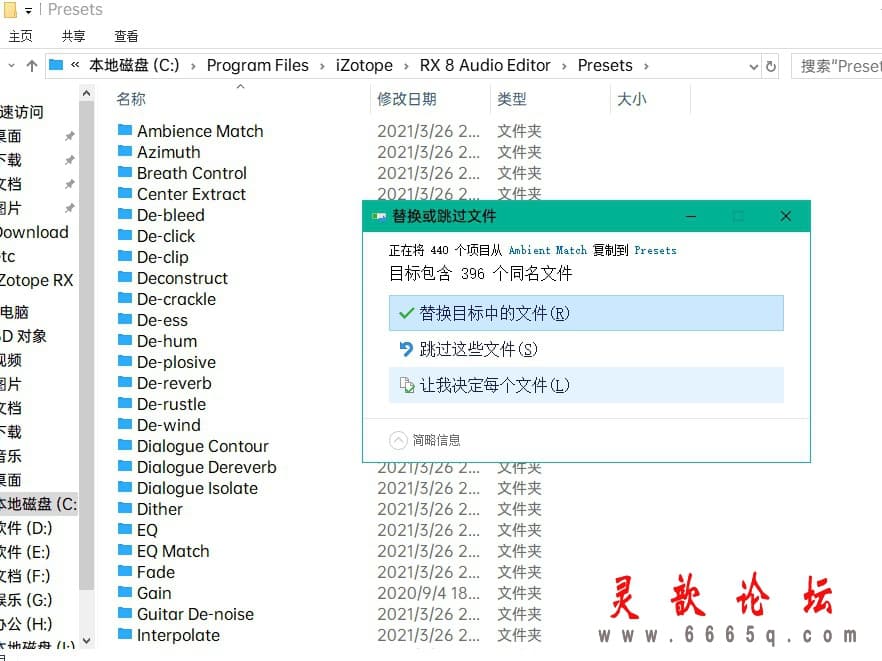Navigate to Program Files in address bar
The height and width of the screenshot is (661, 882).
click(x=258, y=65)
